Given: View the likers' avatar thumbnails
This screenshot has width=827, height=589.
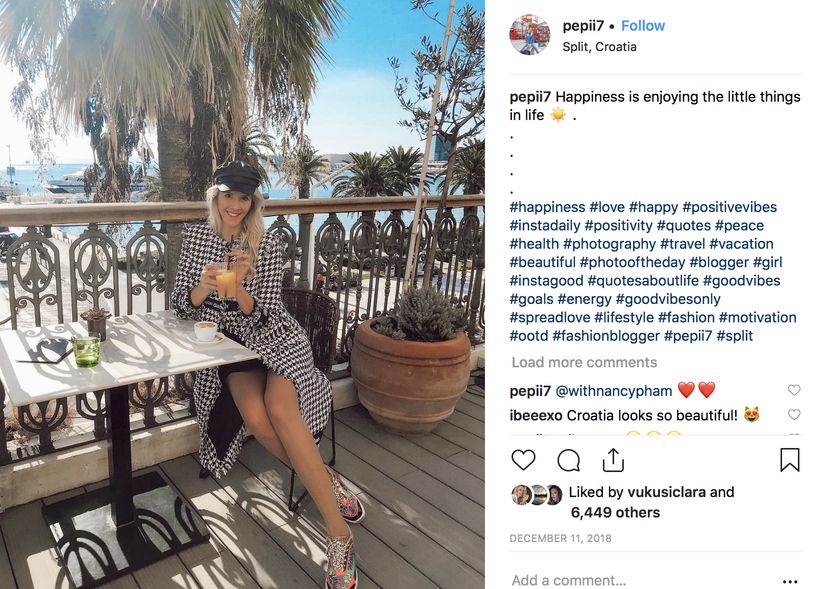Looking at the screenshot, I should [x=536, y=495].
